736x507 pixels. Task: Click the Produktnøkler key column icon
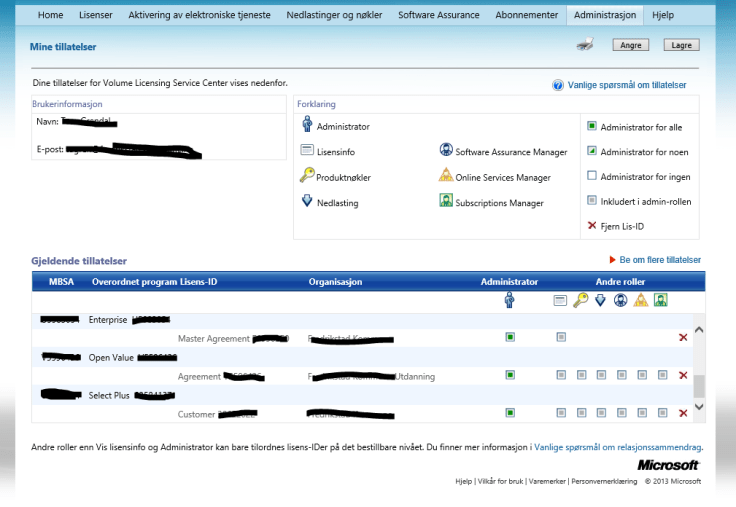(580, 300)
